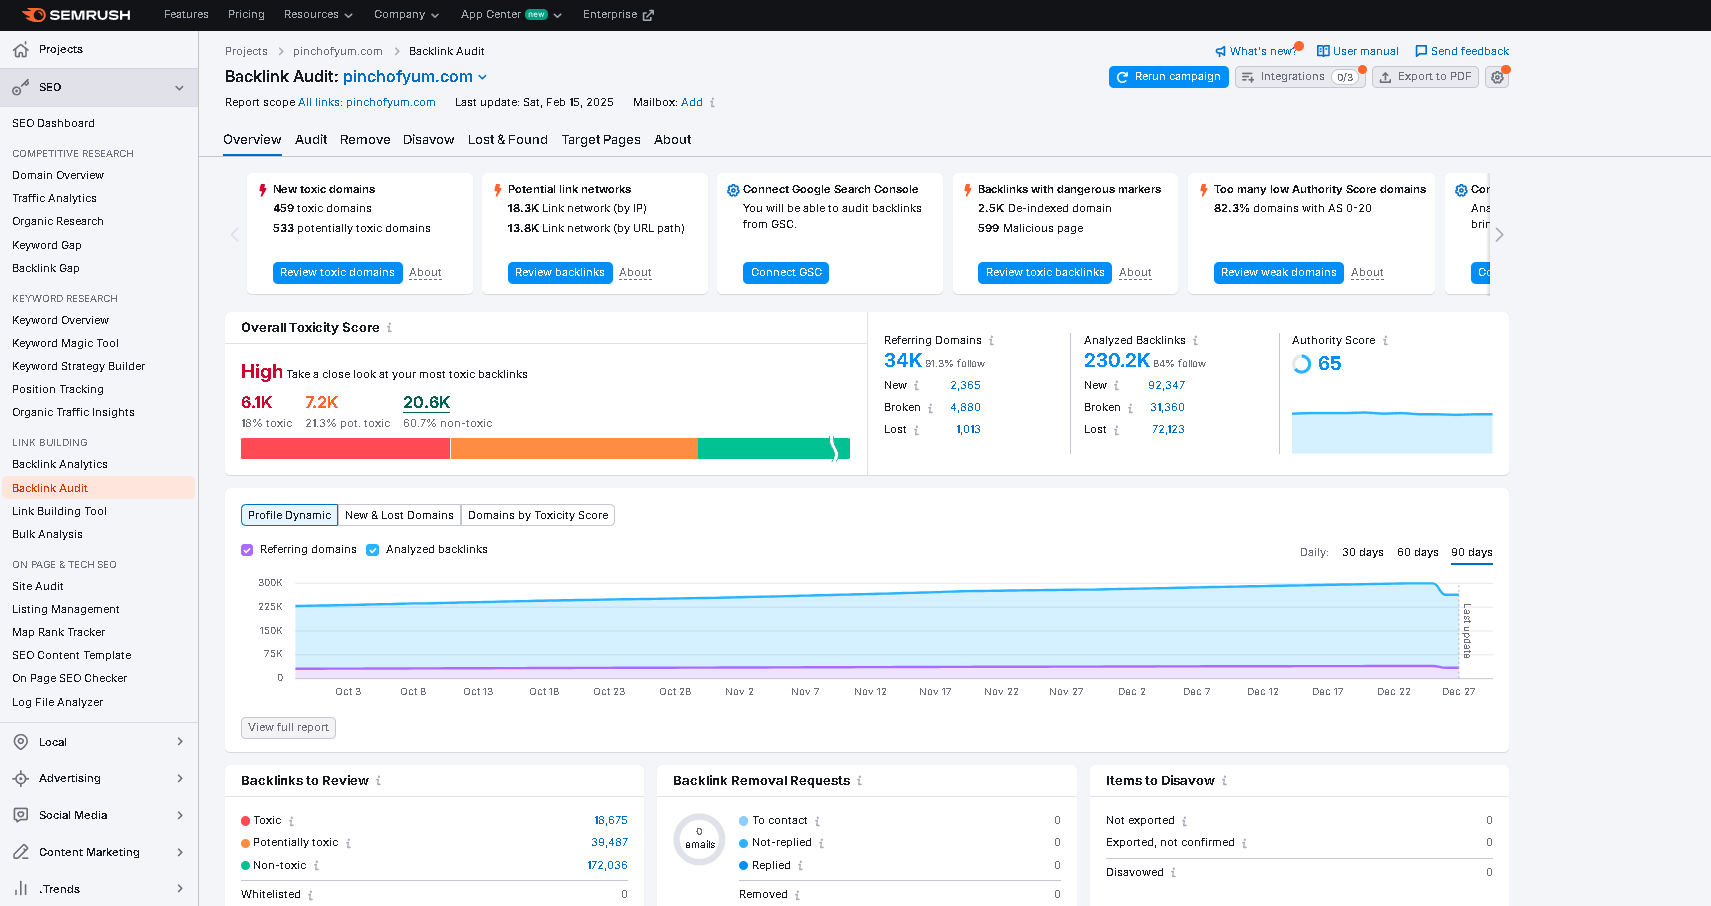This screenshot has height=906, width=1711.
Task: Click the Local pin icon
Action: pos(21,742)
